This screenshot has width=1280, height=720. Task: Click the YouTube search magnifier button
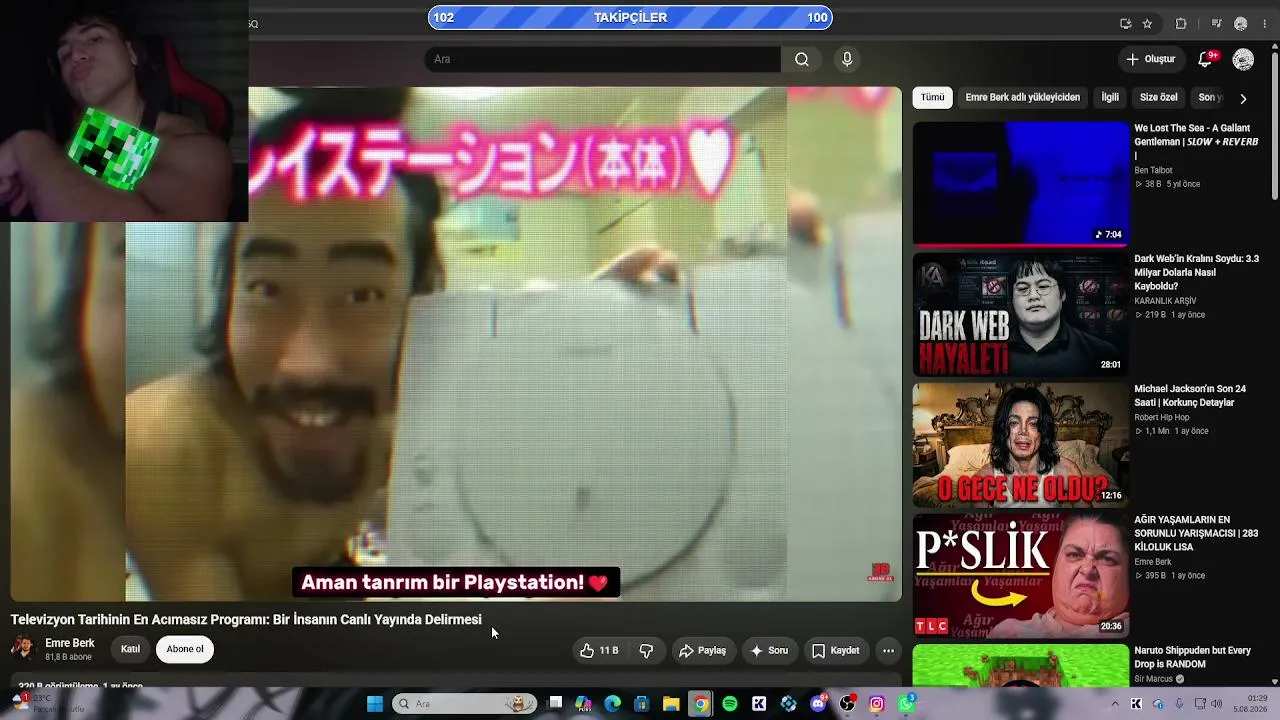point(802,59)
